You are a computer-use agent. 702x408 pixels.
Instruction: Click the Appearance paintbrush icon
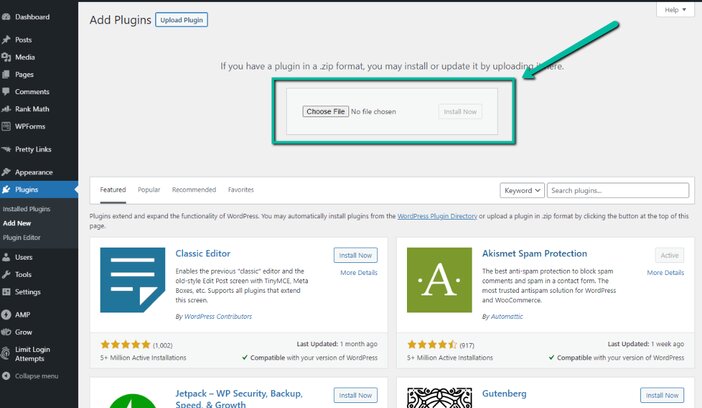pyautogui.click(x=6, y=172)
